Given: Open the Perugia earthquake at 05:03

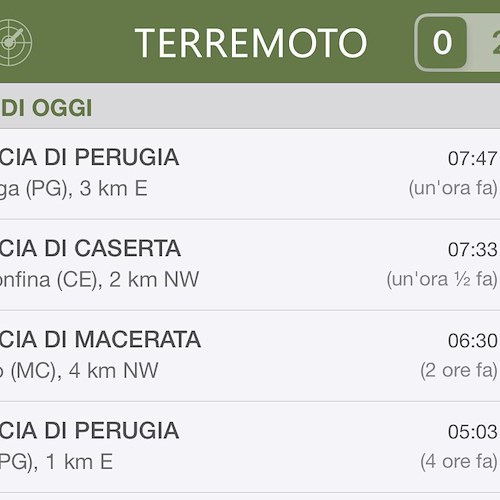Looking at the screenshot, I should 250,447.
